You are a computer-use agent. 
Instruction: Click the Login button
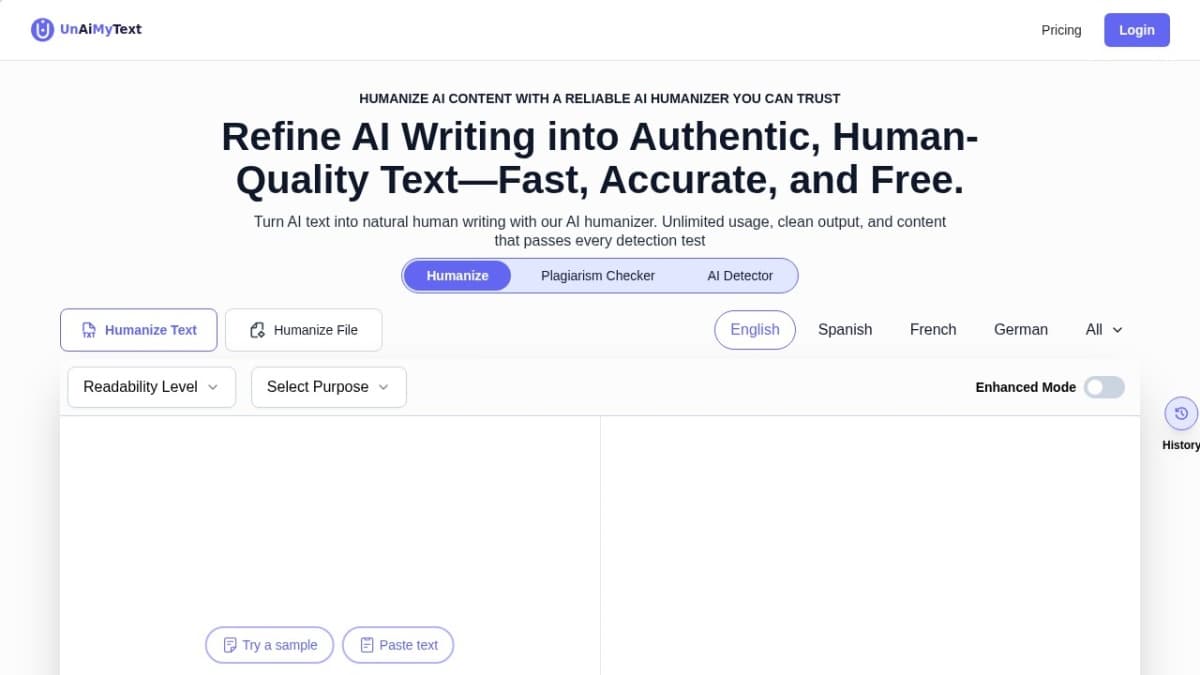1136,29
